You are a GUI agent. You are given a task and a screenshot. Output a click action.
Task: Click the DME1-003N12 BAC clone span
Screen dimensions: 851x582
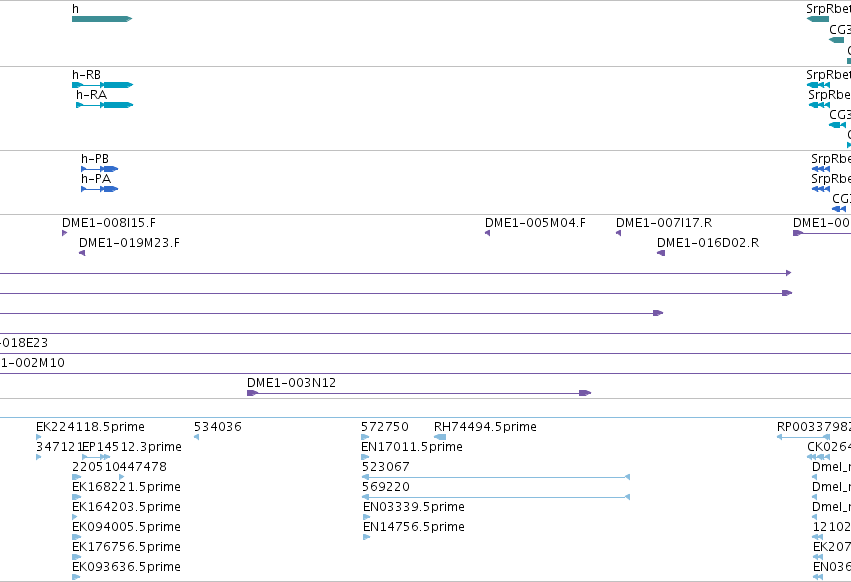tap(419, 393)
